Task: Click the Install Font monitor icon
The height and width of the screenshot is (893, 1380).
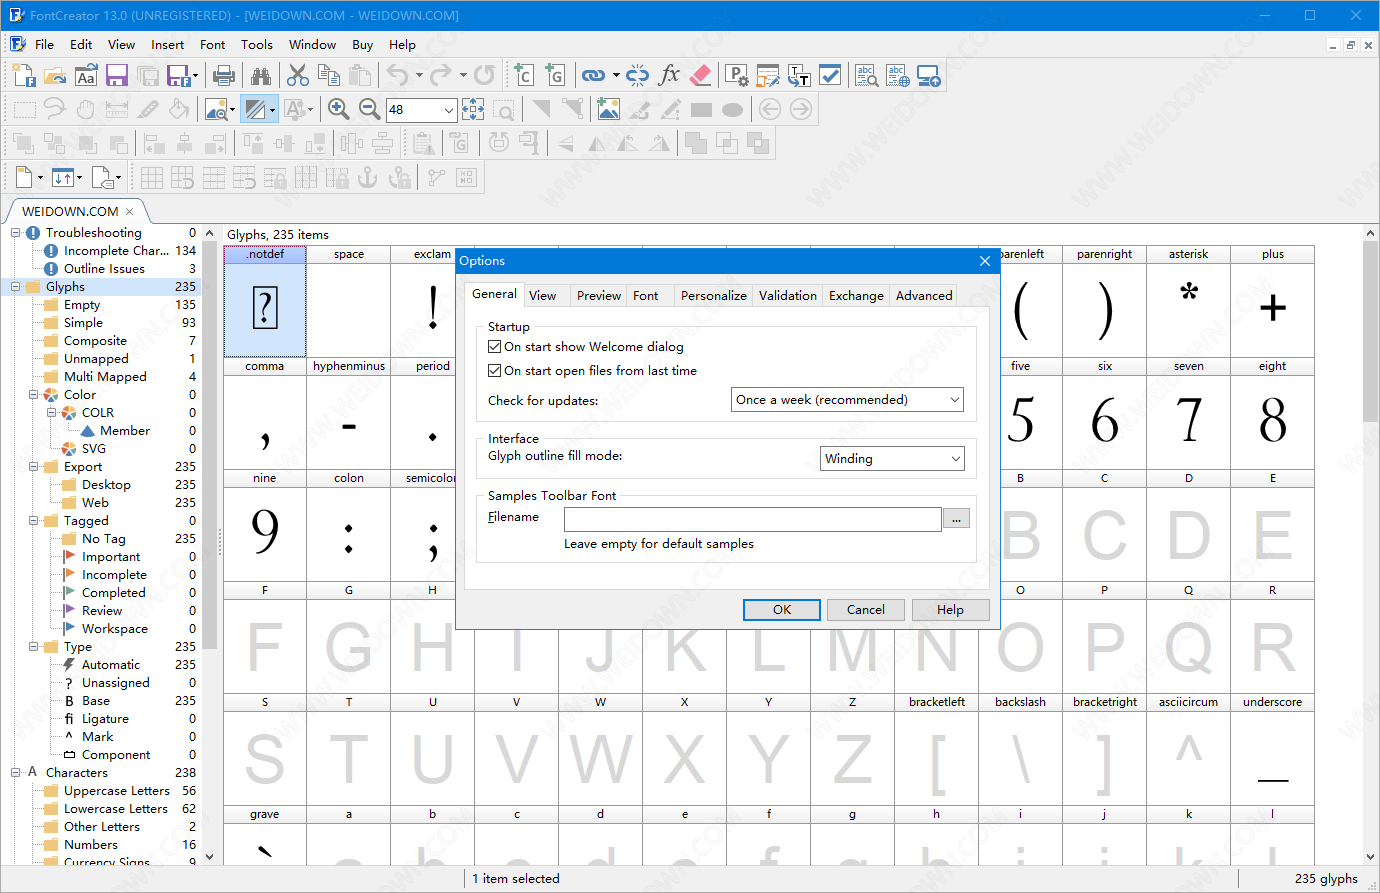Action: point(929,75)
